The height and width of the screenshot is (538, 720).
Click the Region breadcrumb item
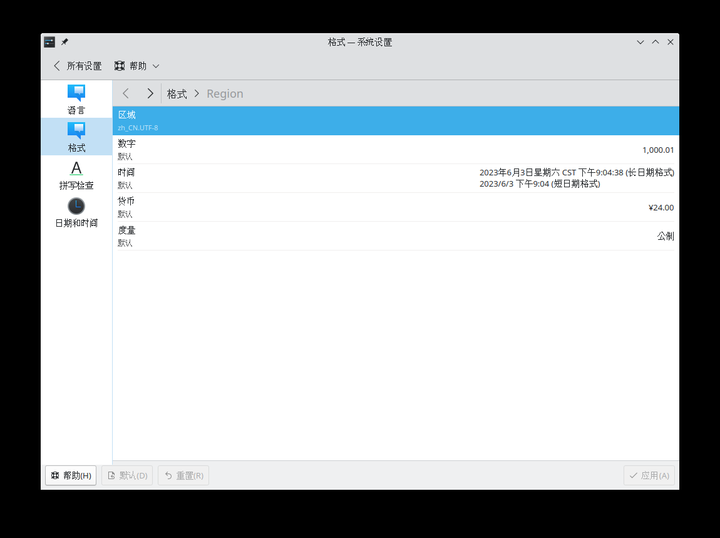[x=225, y=94]
